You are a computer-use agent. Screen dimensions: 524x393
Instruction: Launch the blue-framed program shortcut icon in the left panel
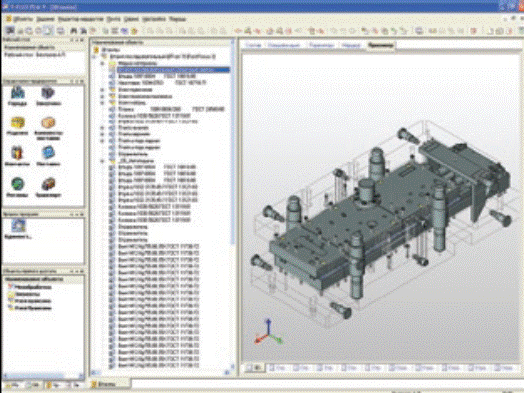tap(18, 226)
